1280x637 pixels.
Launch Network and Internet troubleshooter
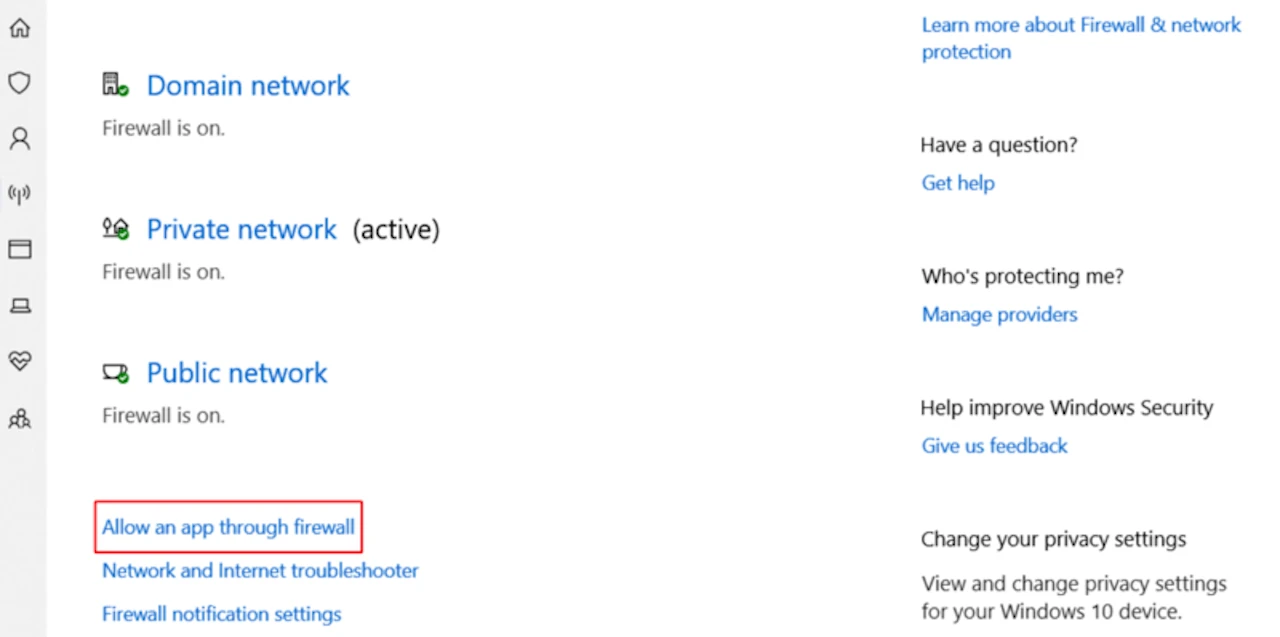point(260,571)
